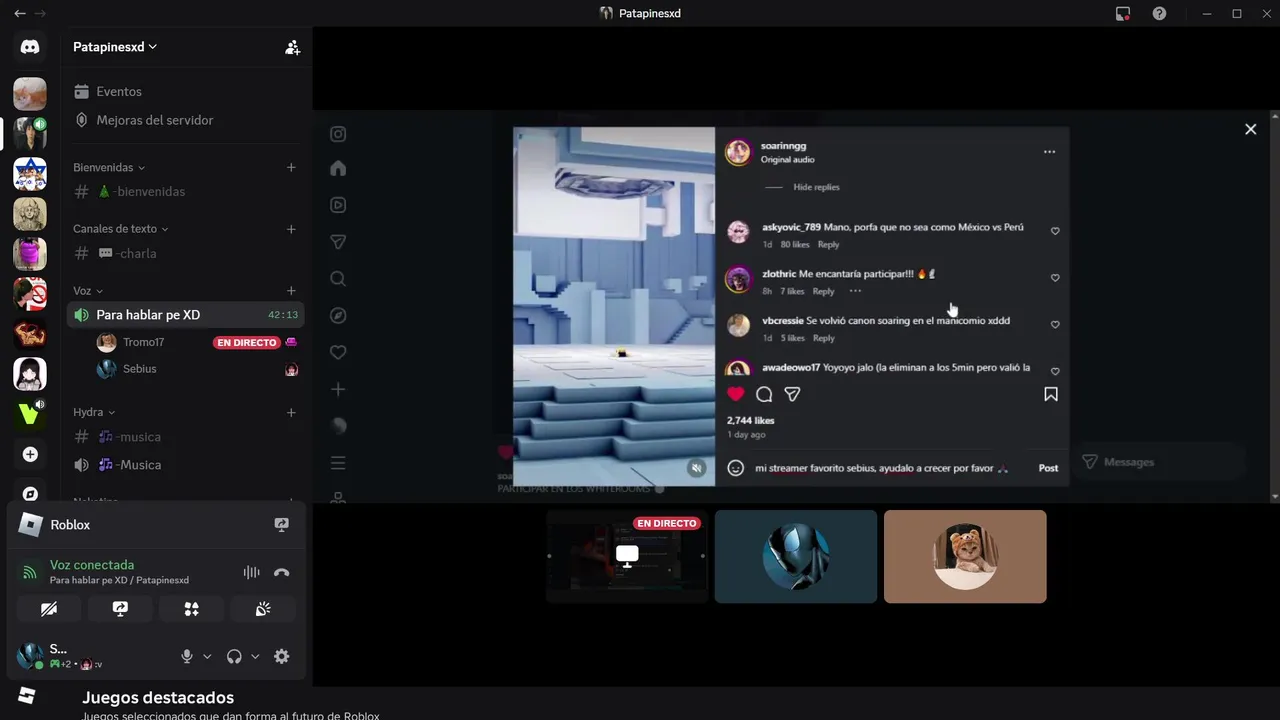Save the post with bookmark icon

[x=1051, y=394]
